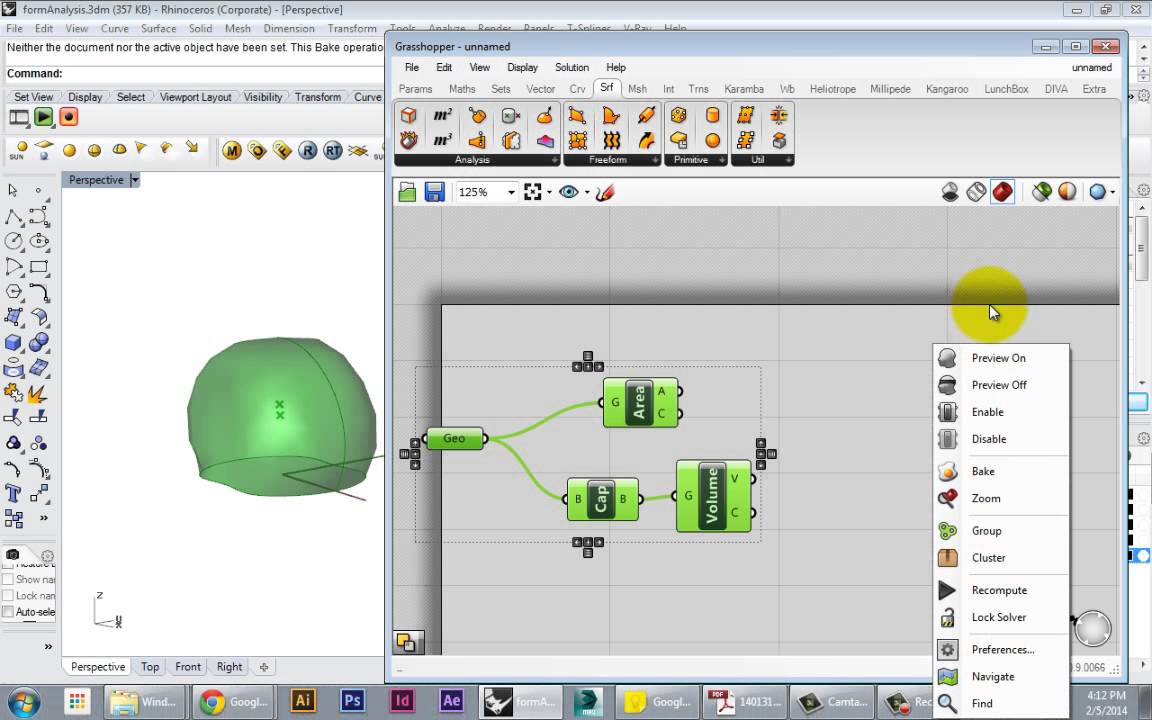Image resolution: width=1152 pixels, height=720 pixels.
Task: Save the Grasshopper document with disk icon
Action: point(434,192)
